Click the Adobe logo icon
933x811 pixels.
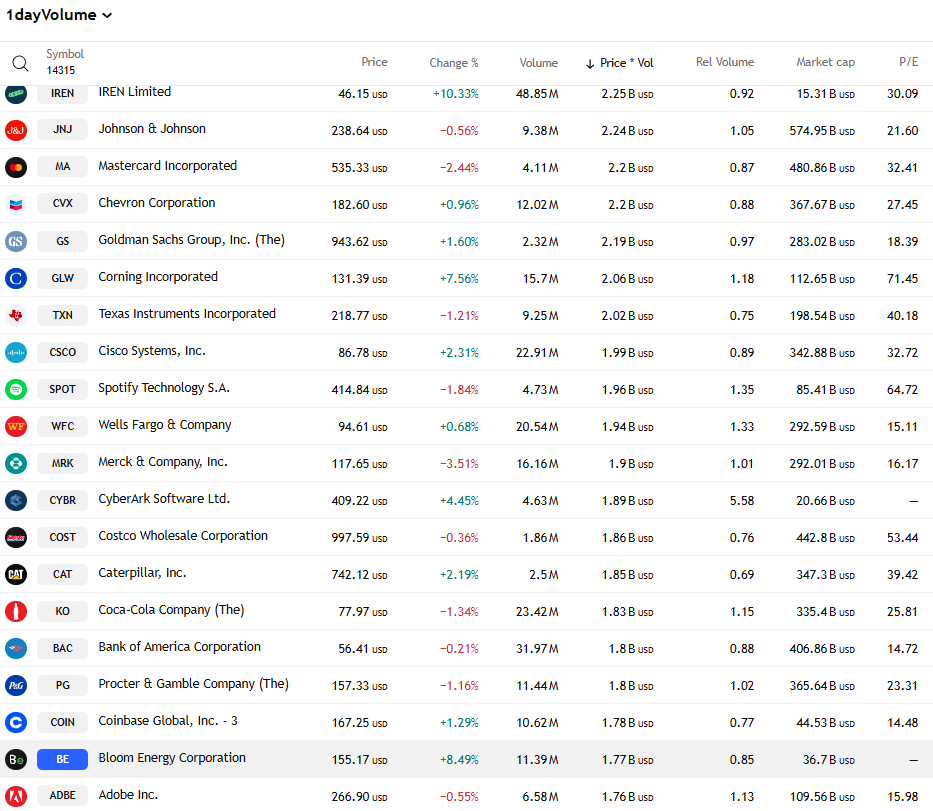tap(16, 796)
